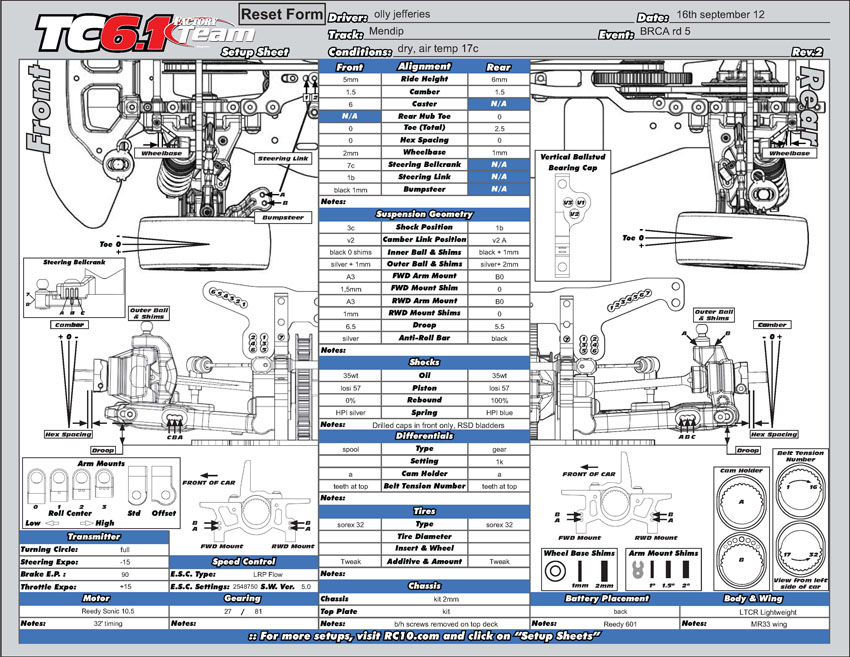Select the Shocks notes about drilled caps
Image resolution: width=850 pixels, height=657 pixels.
(438, 425)
